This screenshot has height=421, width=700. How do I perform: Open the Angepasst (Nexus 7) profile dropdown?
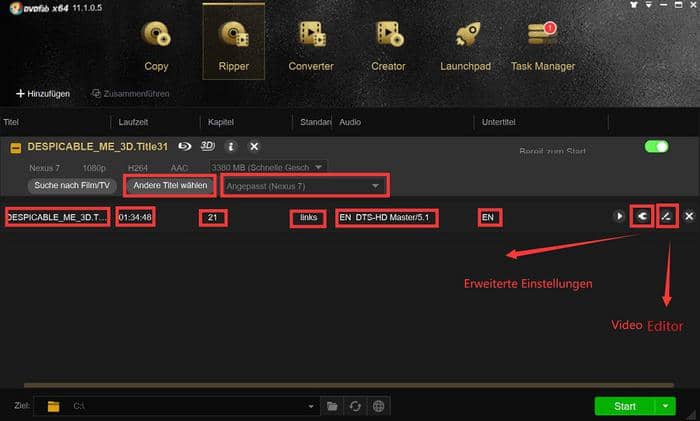304,186
